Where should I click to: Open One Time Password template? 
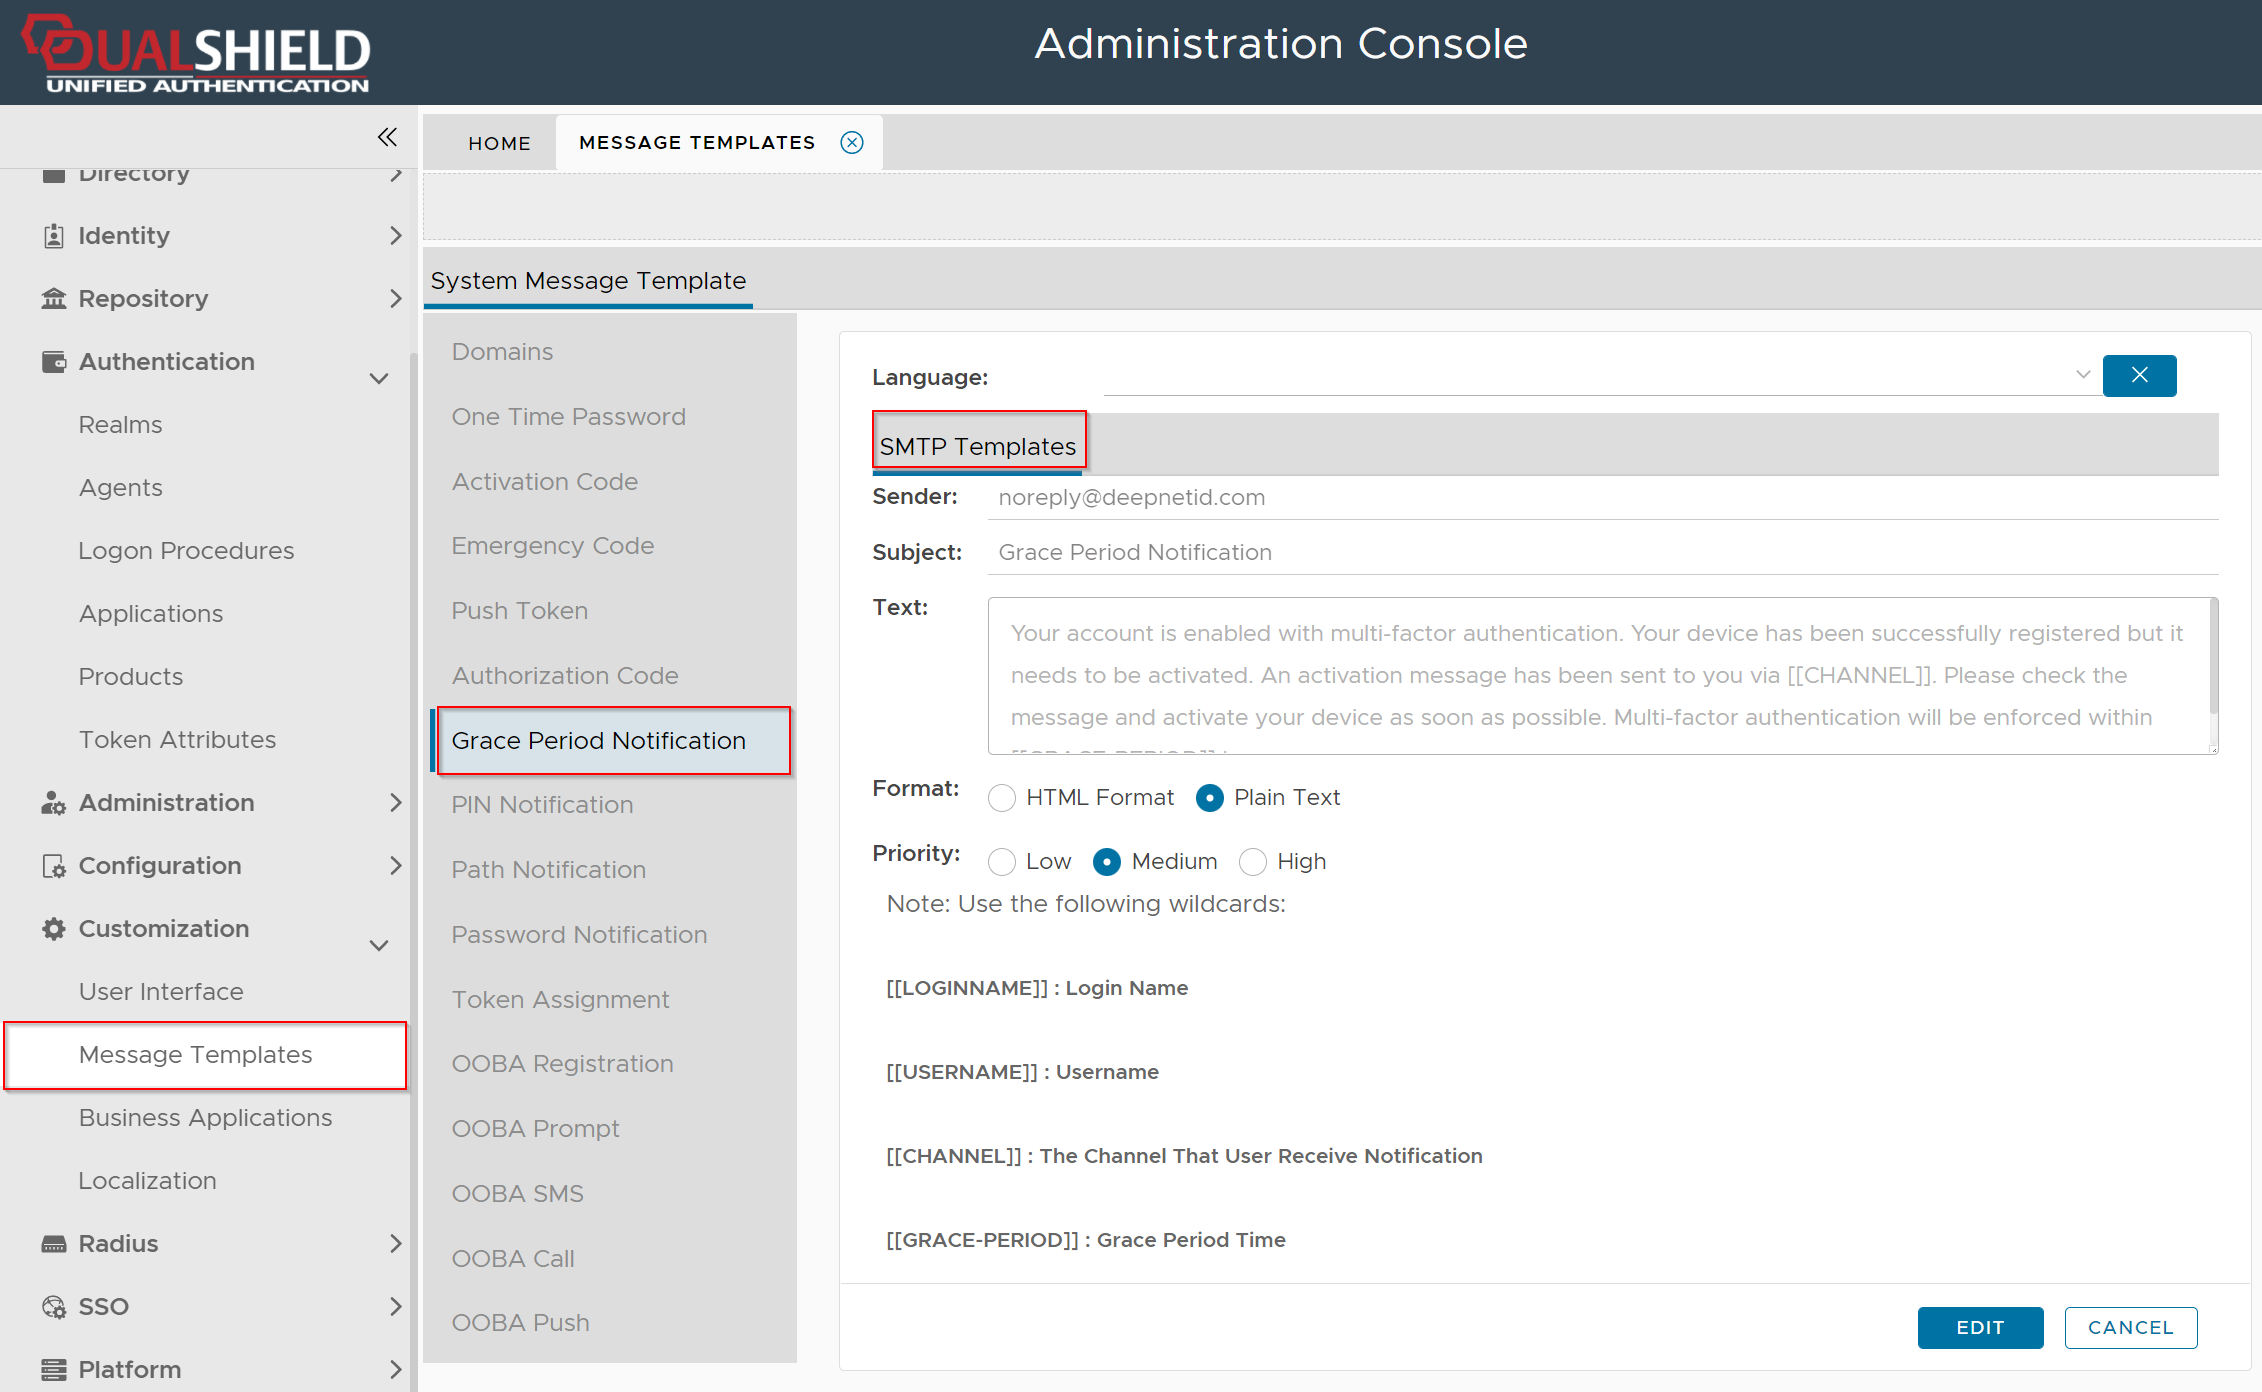[x=568, y=417]
